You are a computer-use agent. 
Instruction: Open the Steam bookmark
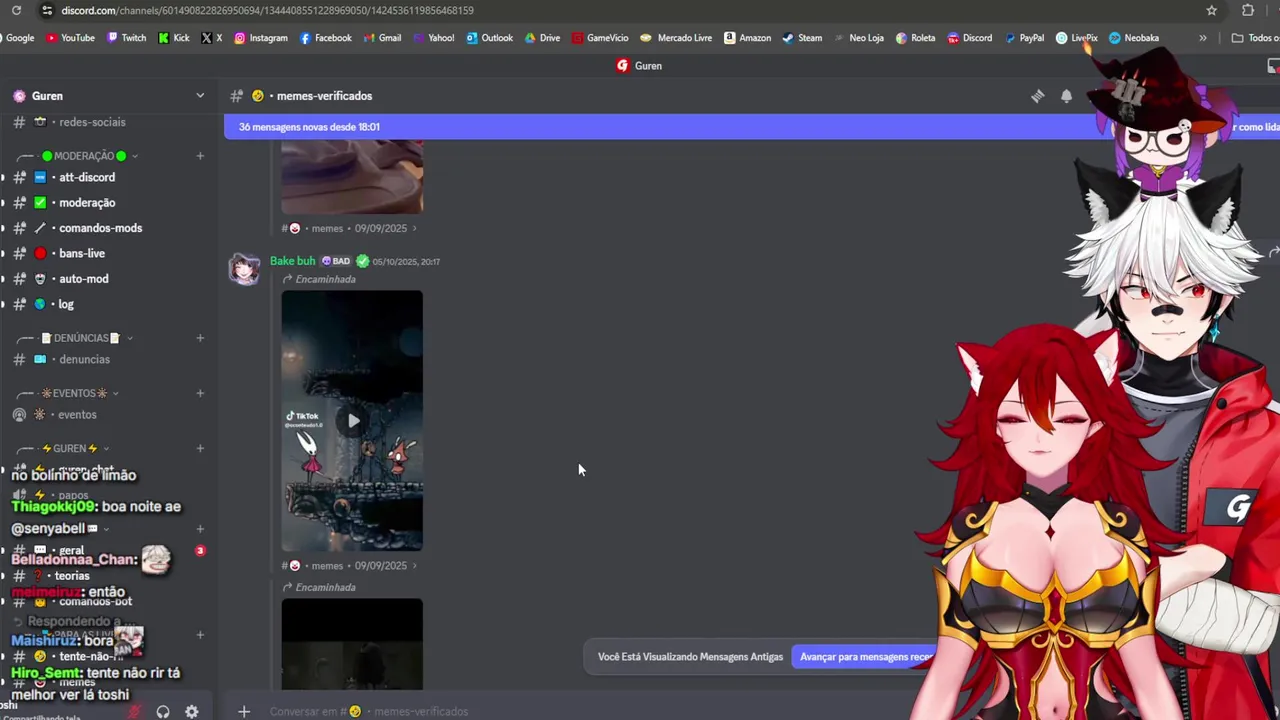(x=802, y=38)
